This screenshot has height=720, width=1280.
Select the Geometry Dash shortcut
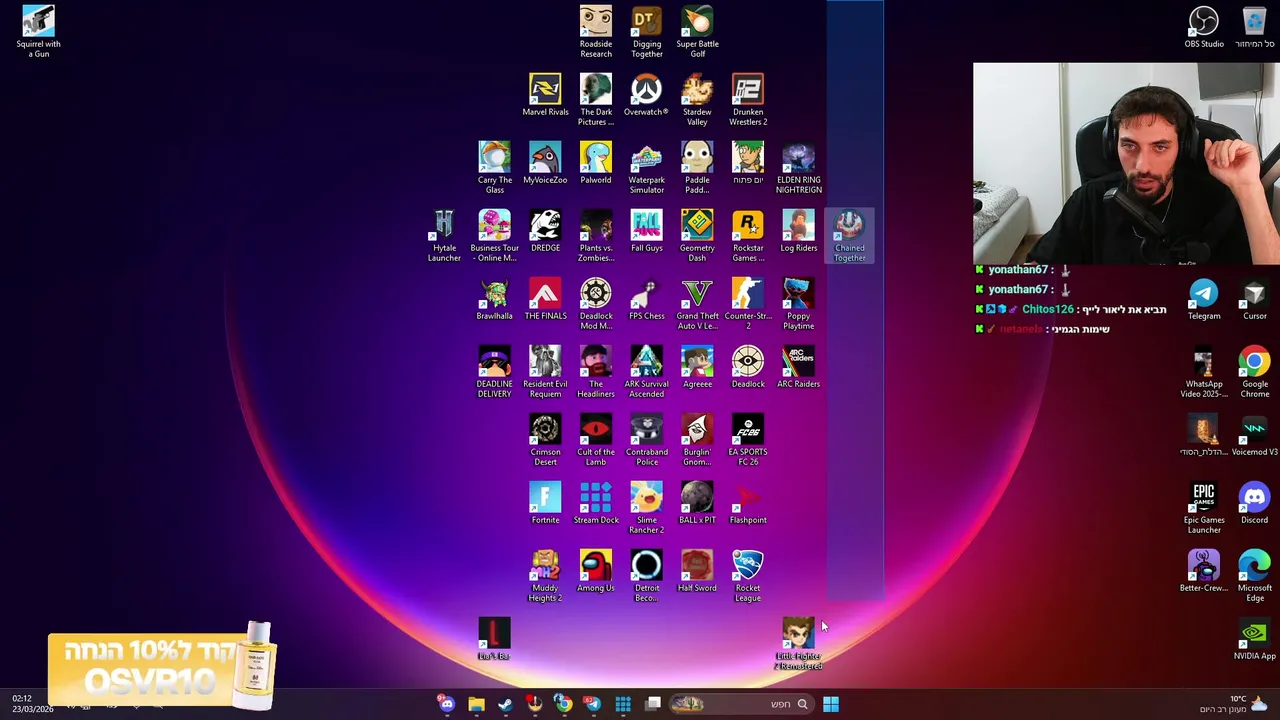click(697, 236)
